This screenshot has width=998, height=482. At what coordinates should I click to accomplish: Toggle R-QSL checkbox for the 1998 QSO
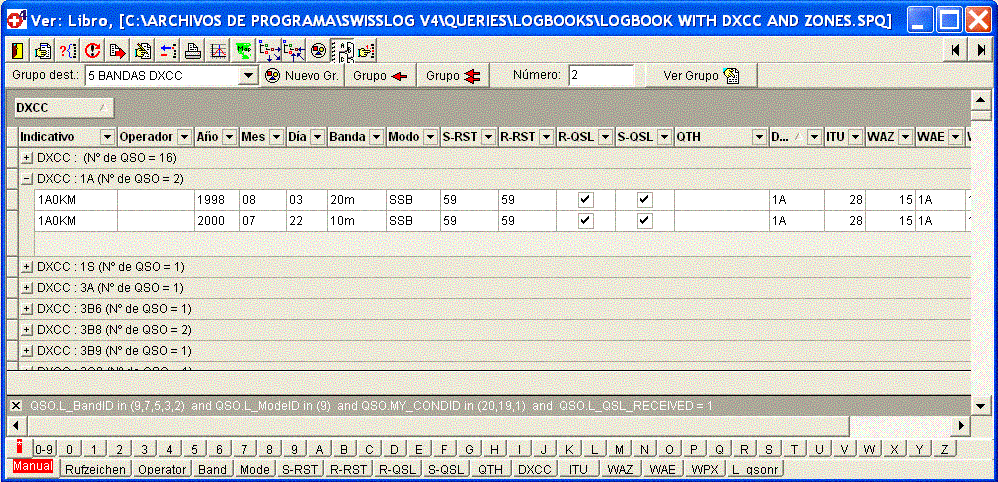[x=586, y=200]
